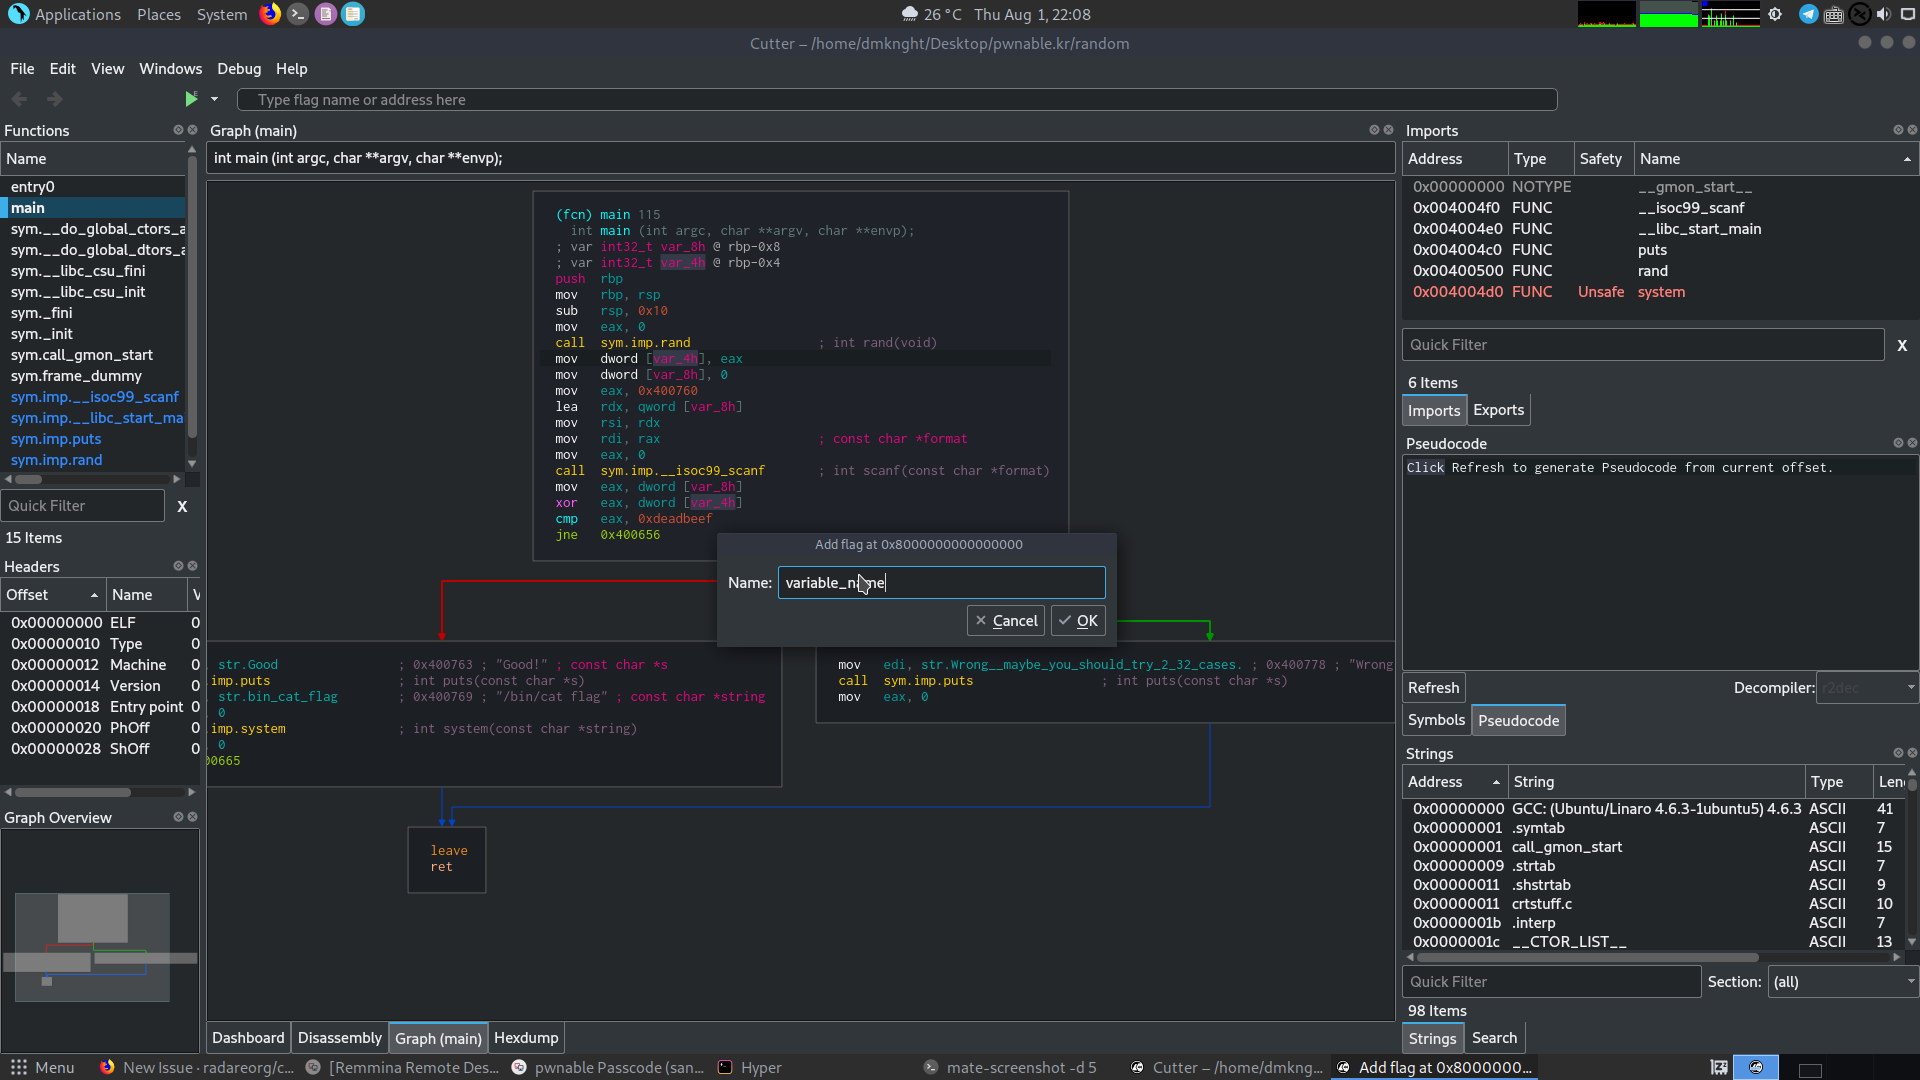Click the back navigation arrow
Screen dimensions: 1920x1080
(x=19, y=99)
